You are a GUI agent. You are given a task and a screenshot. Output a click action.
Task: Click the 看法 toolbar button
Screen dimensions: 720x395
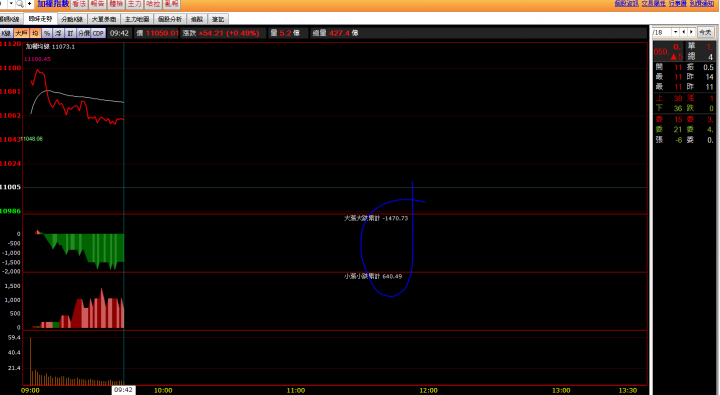[x=79, y=4]
